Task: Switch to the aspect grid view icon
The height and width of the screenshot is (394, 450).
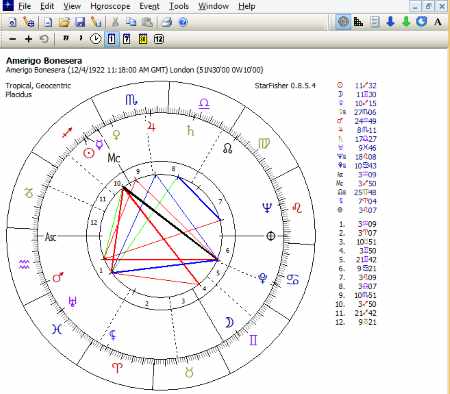Action: [359, 22]
